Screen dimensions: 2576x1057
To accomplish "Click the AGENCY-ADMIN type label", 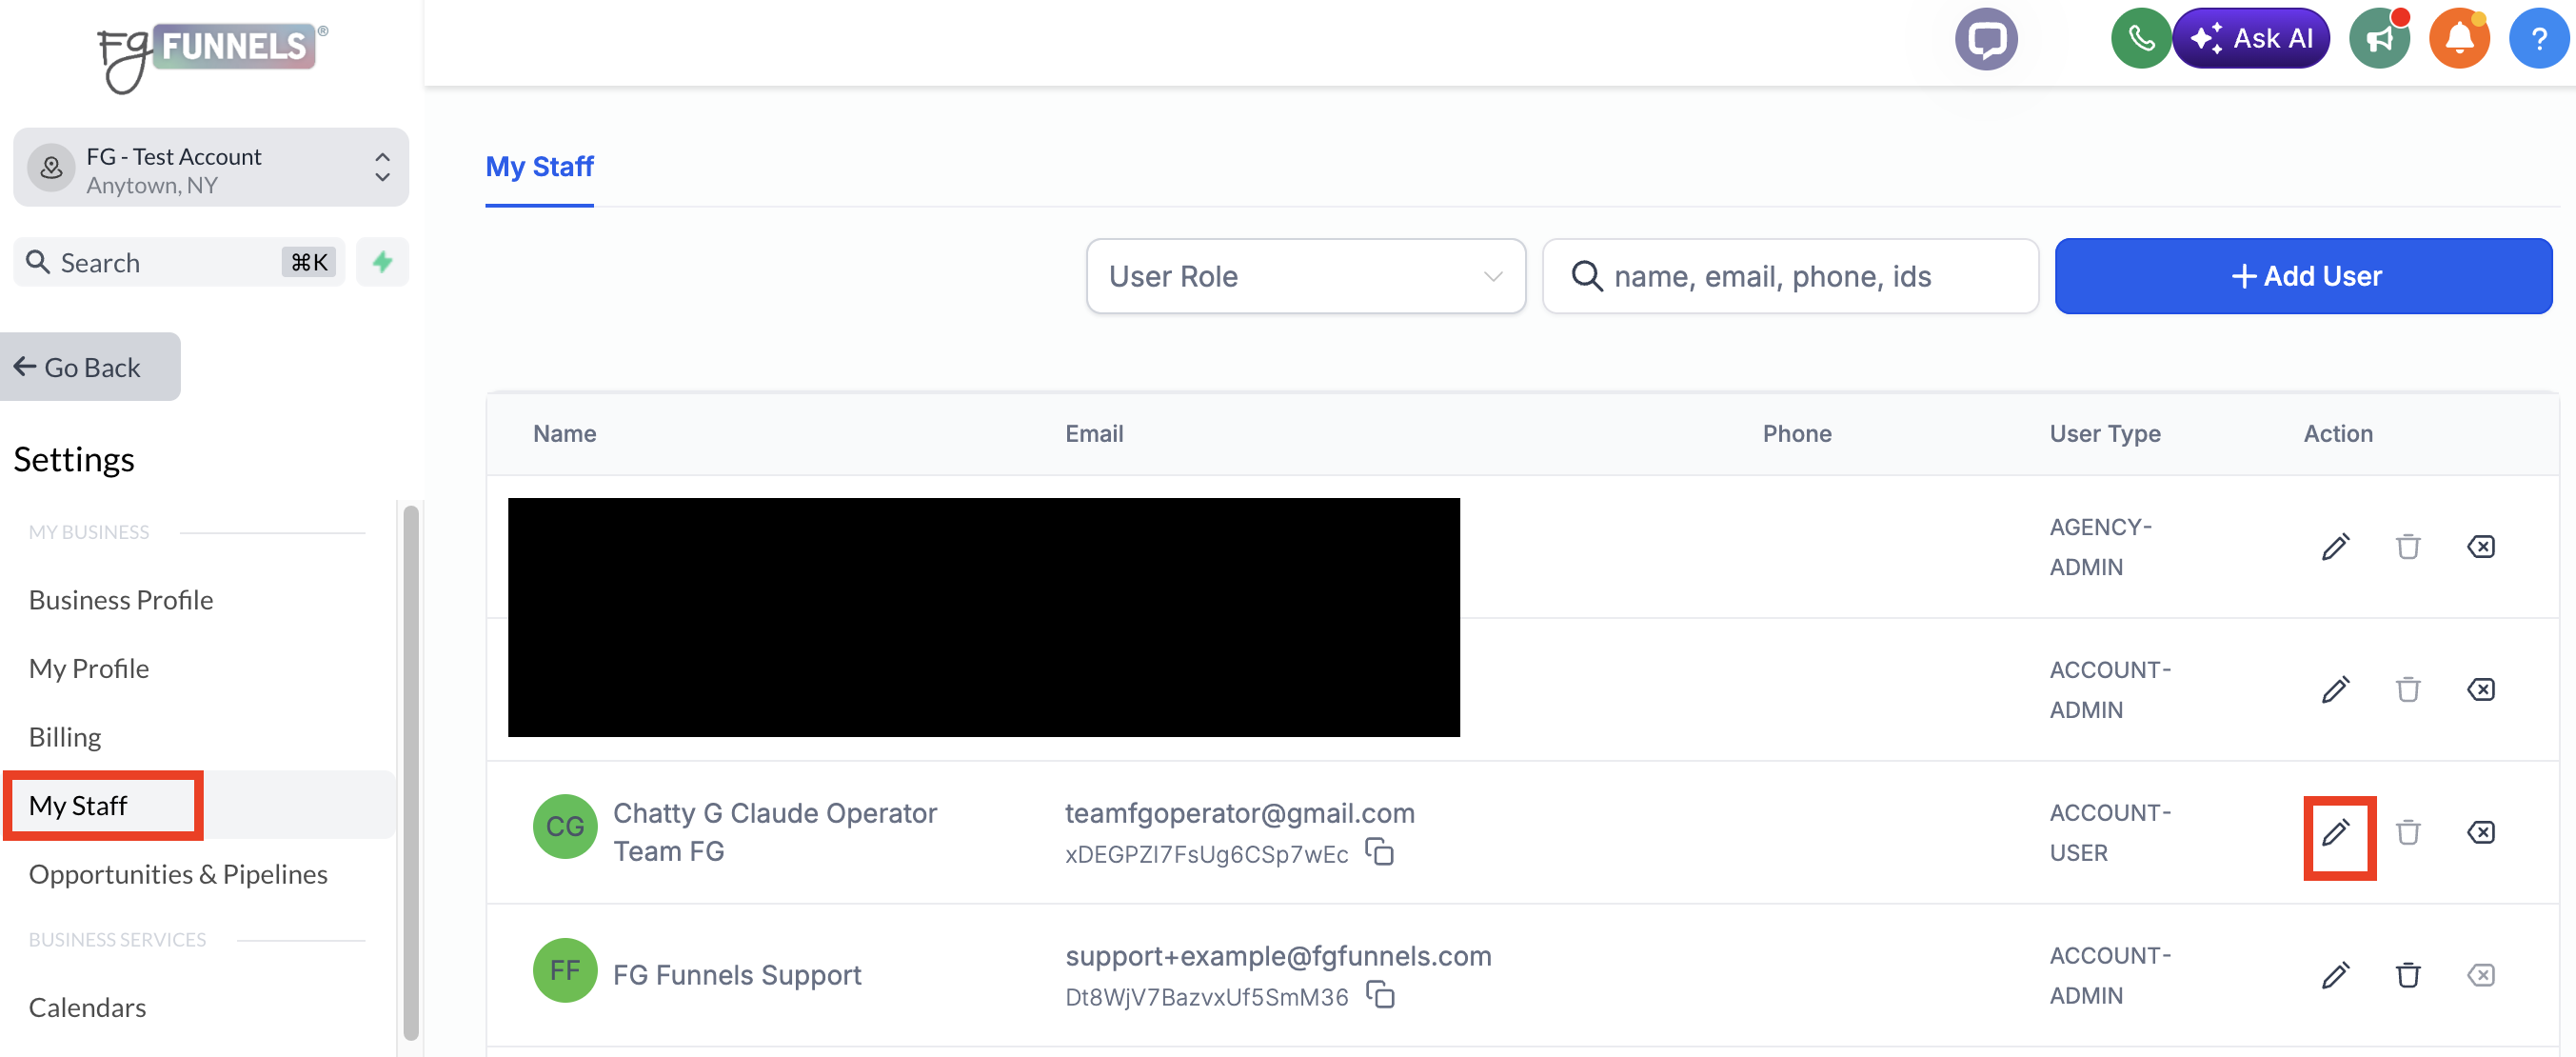I will (x=2100, y=547).
